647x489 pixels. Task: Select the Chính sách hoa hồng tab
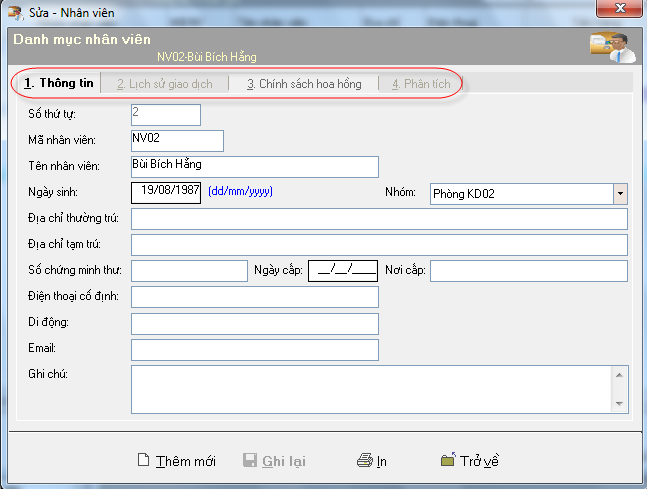point(303,84)
